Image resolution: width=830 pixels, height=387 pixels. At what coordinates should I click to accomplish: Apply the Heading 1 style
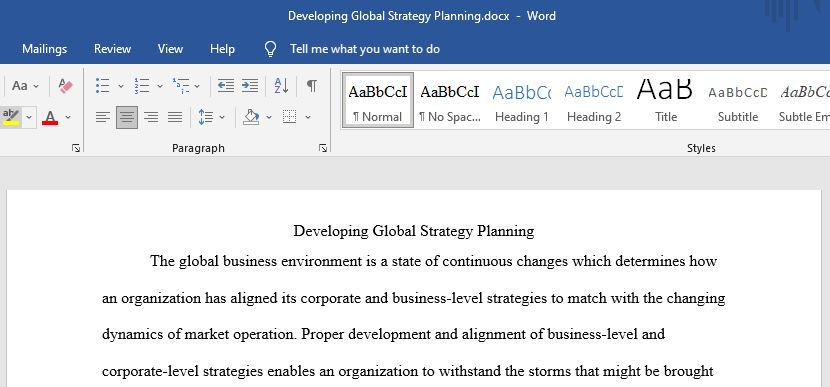tap(522, 101)
